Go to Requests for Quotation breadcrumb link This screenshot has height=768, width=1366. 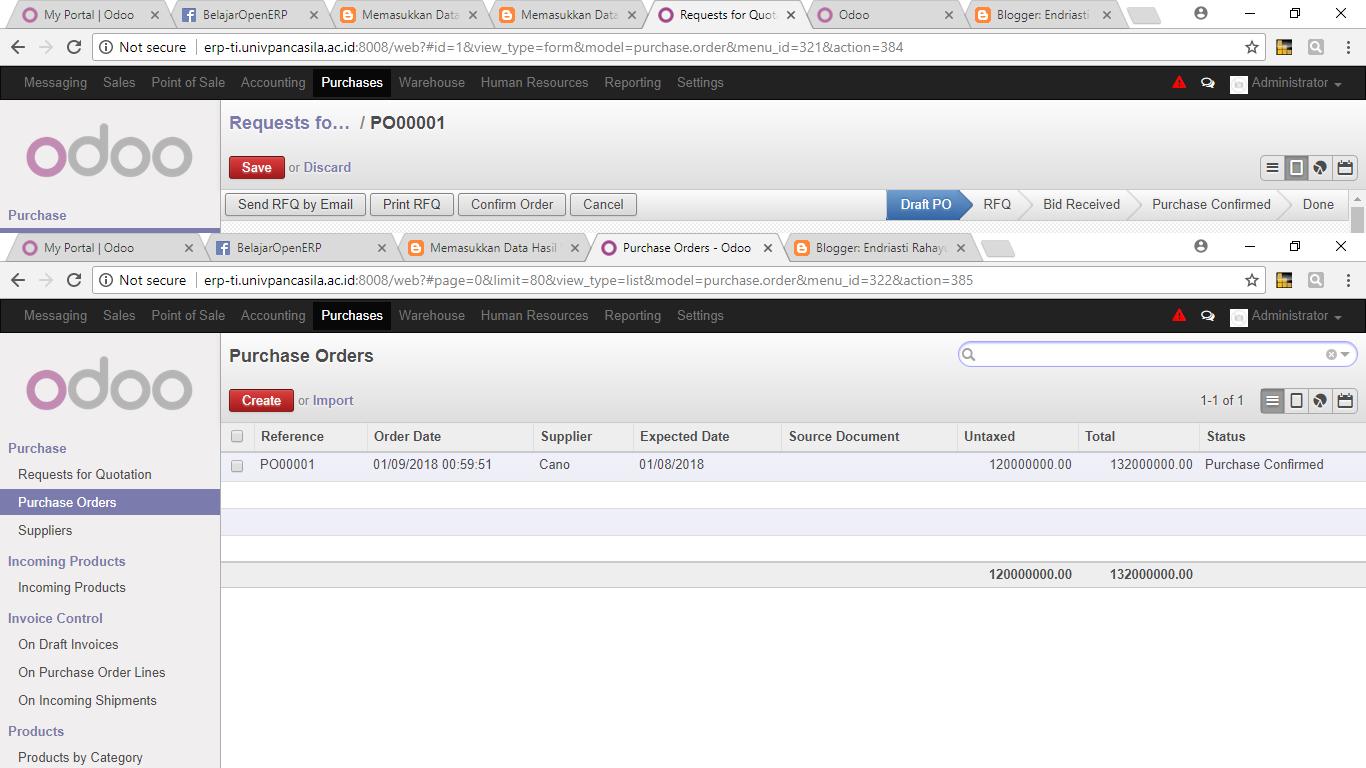coord(290,123)
